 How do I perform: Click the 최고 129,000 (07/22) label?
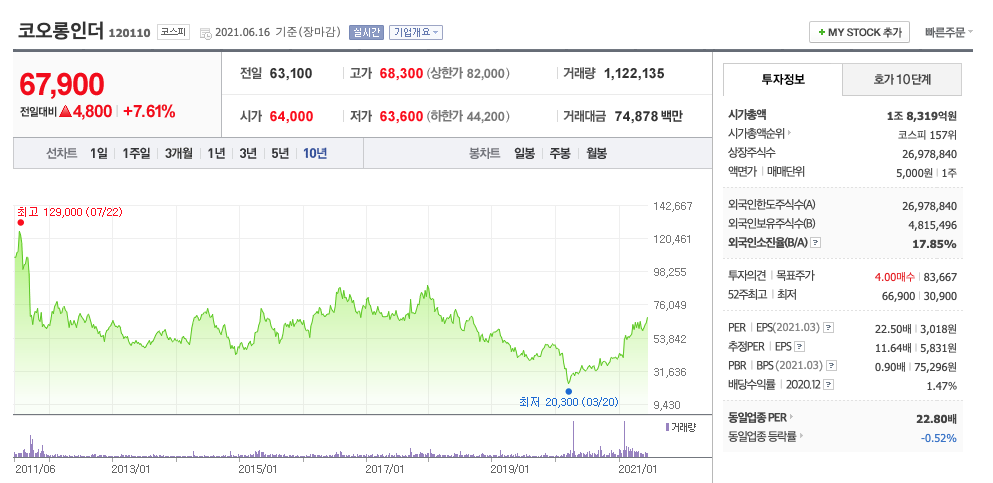coord(70,211)
